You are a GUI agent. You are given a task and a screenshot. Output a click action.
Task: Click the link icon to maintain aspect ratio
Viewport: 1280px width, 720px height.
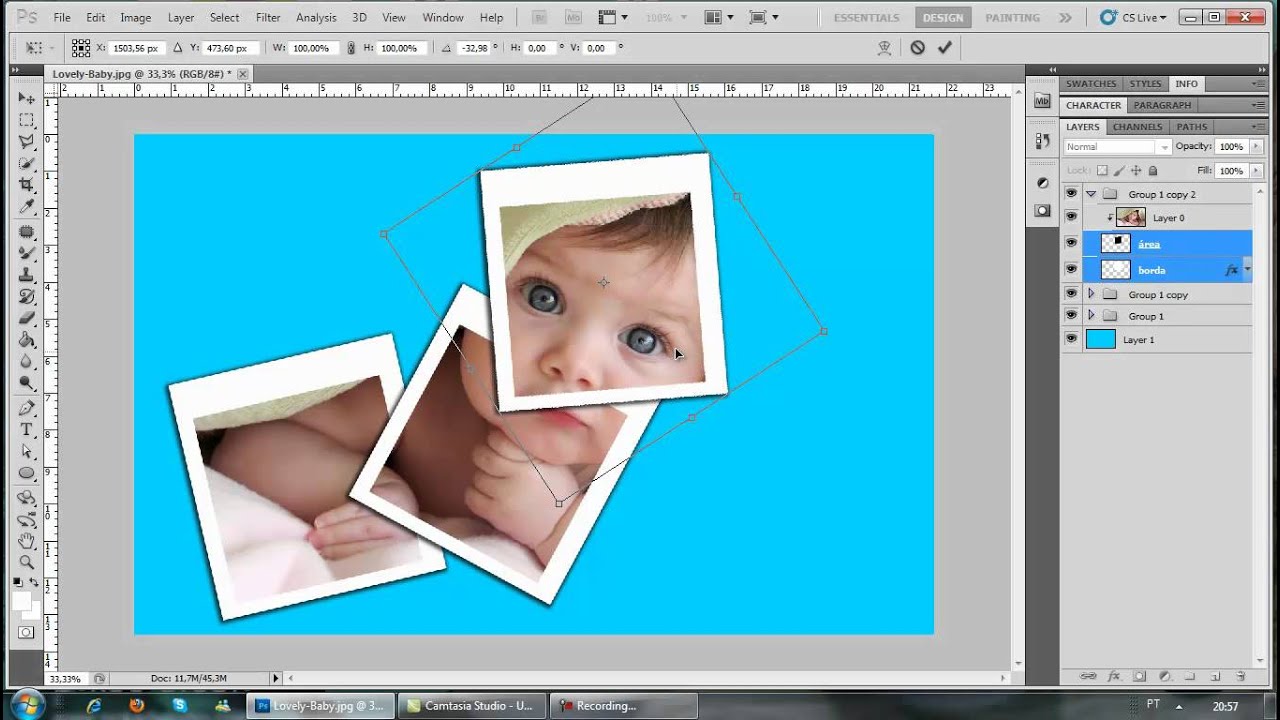coord(351,48)
